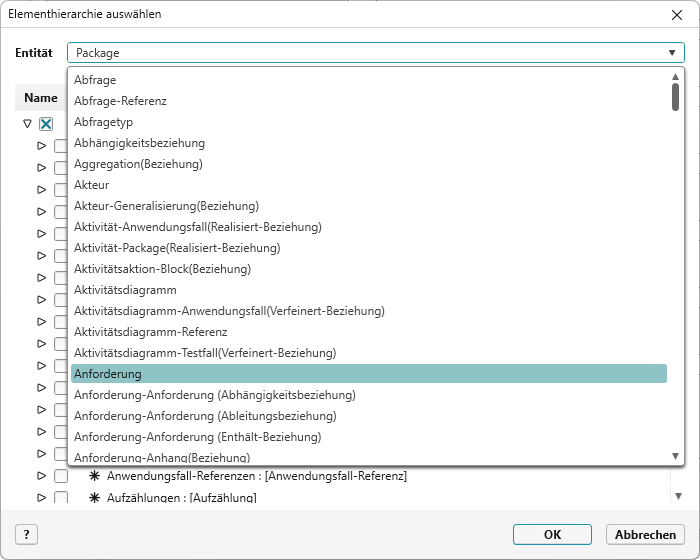Open help with the question mark button

(x=26, y=534)
